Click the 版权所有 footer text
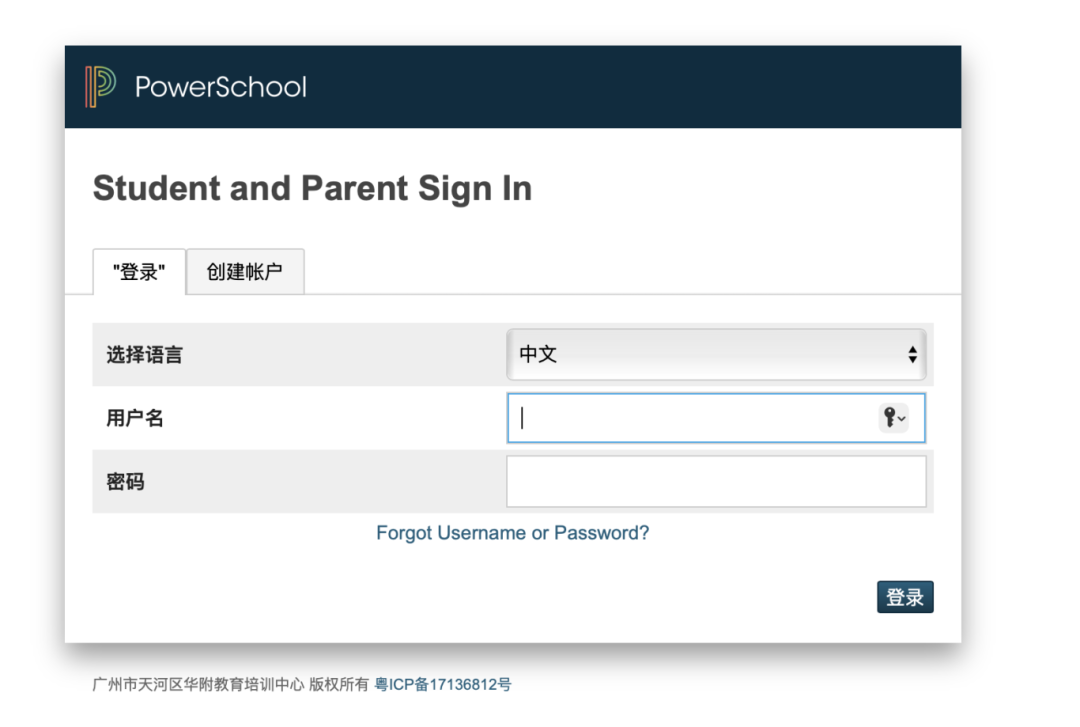Image resolution: width=1080 pixels, height=727 pixels. pos(339,685)
